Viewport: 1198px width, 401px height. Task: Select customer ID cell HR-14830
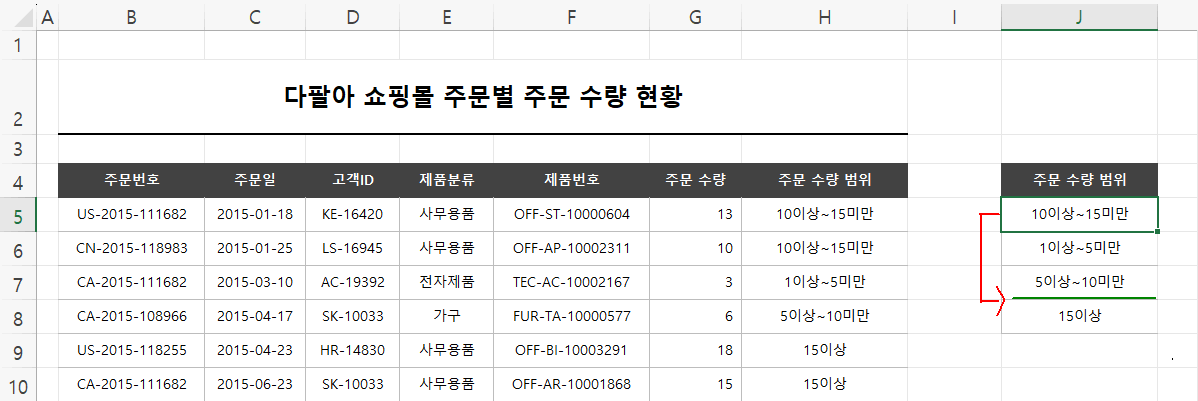coord(352,350)
